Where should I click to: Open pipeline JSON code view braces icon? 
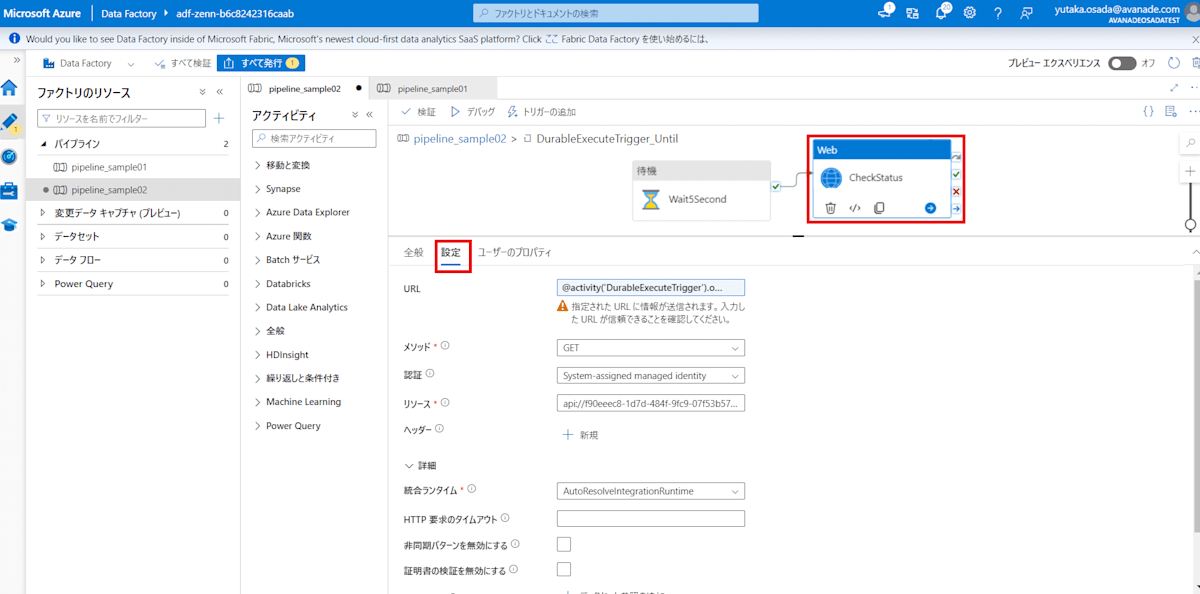(1149, 112)
